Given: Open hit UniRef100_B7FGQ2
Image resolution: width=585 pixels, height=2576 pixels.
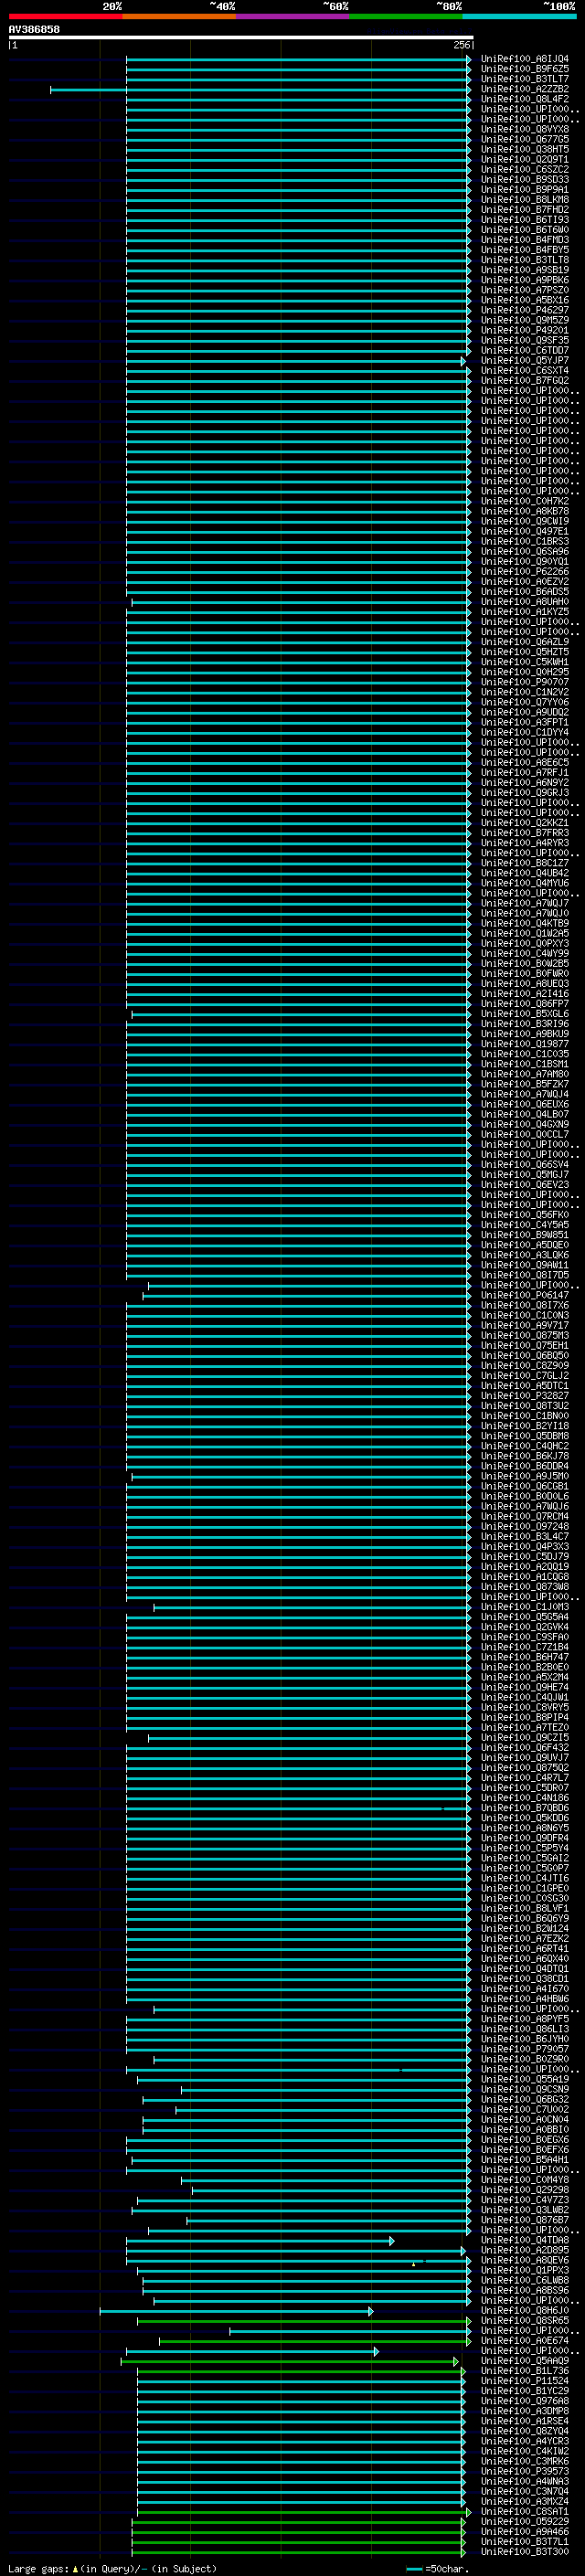Looking at the screenshot, I should pyautogui.click(x=524, y=380).
